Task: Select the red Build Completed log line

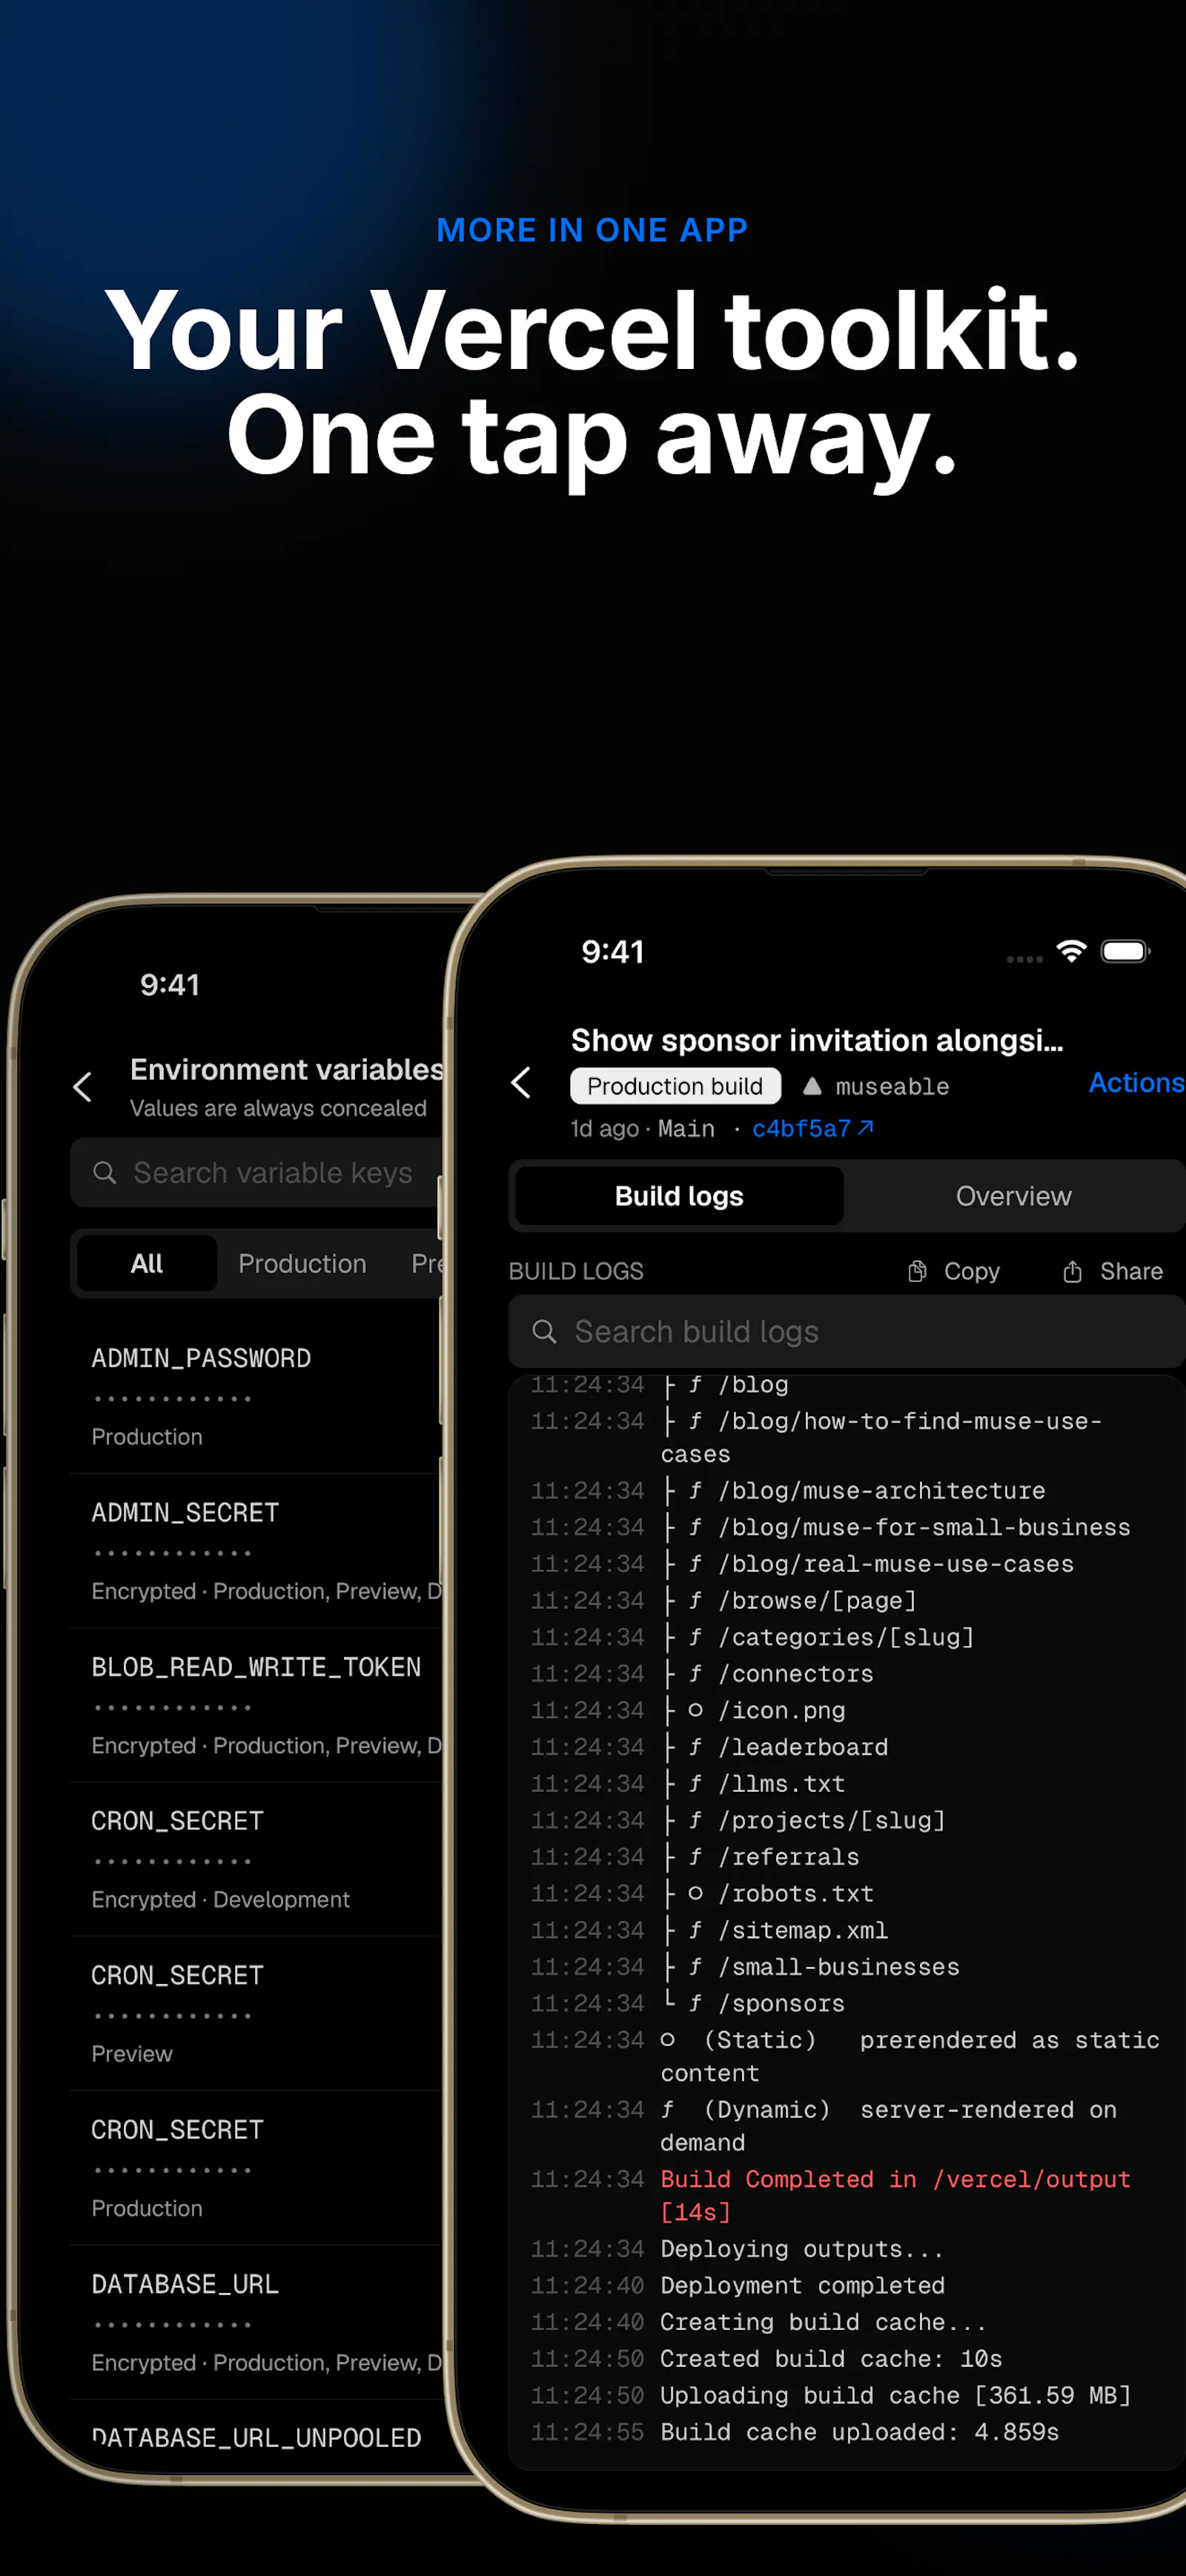Action: point(846,2195)
